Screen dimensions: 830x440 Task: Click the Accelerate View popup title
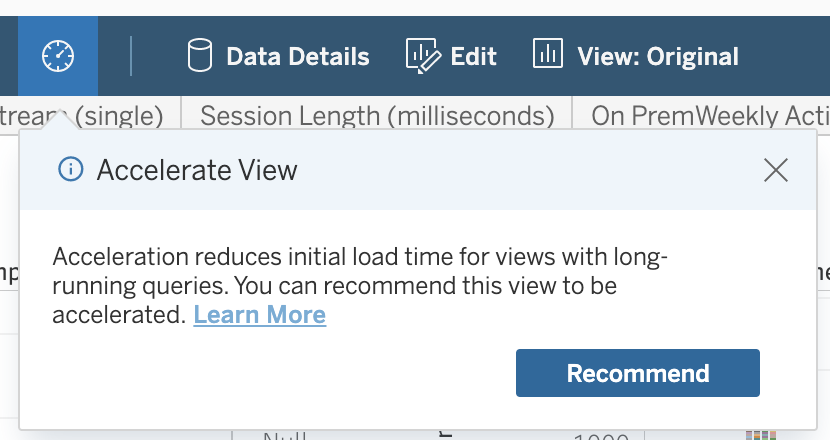tap(197, 170)
